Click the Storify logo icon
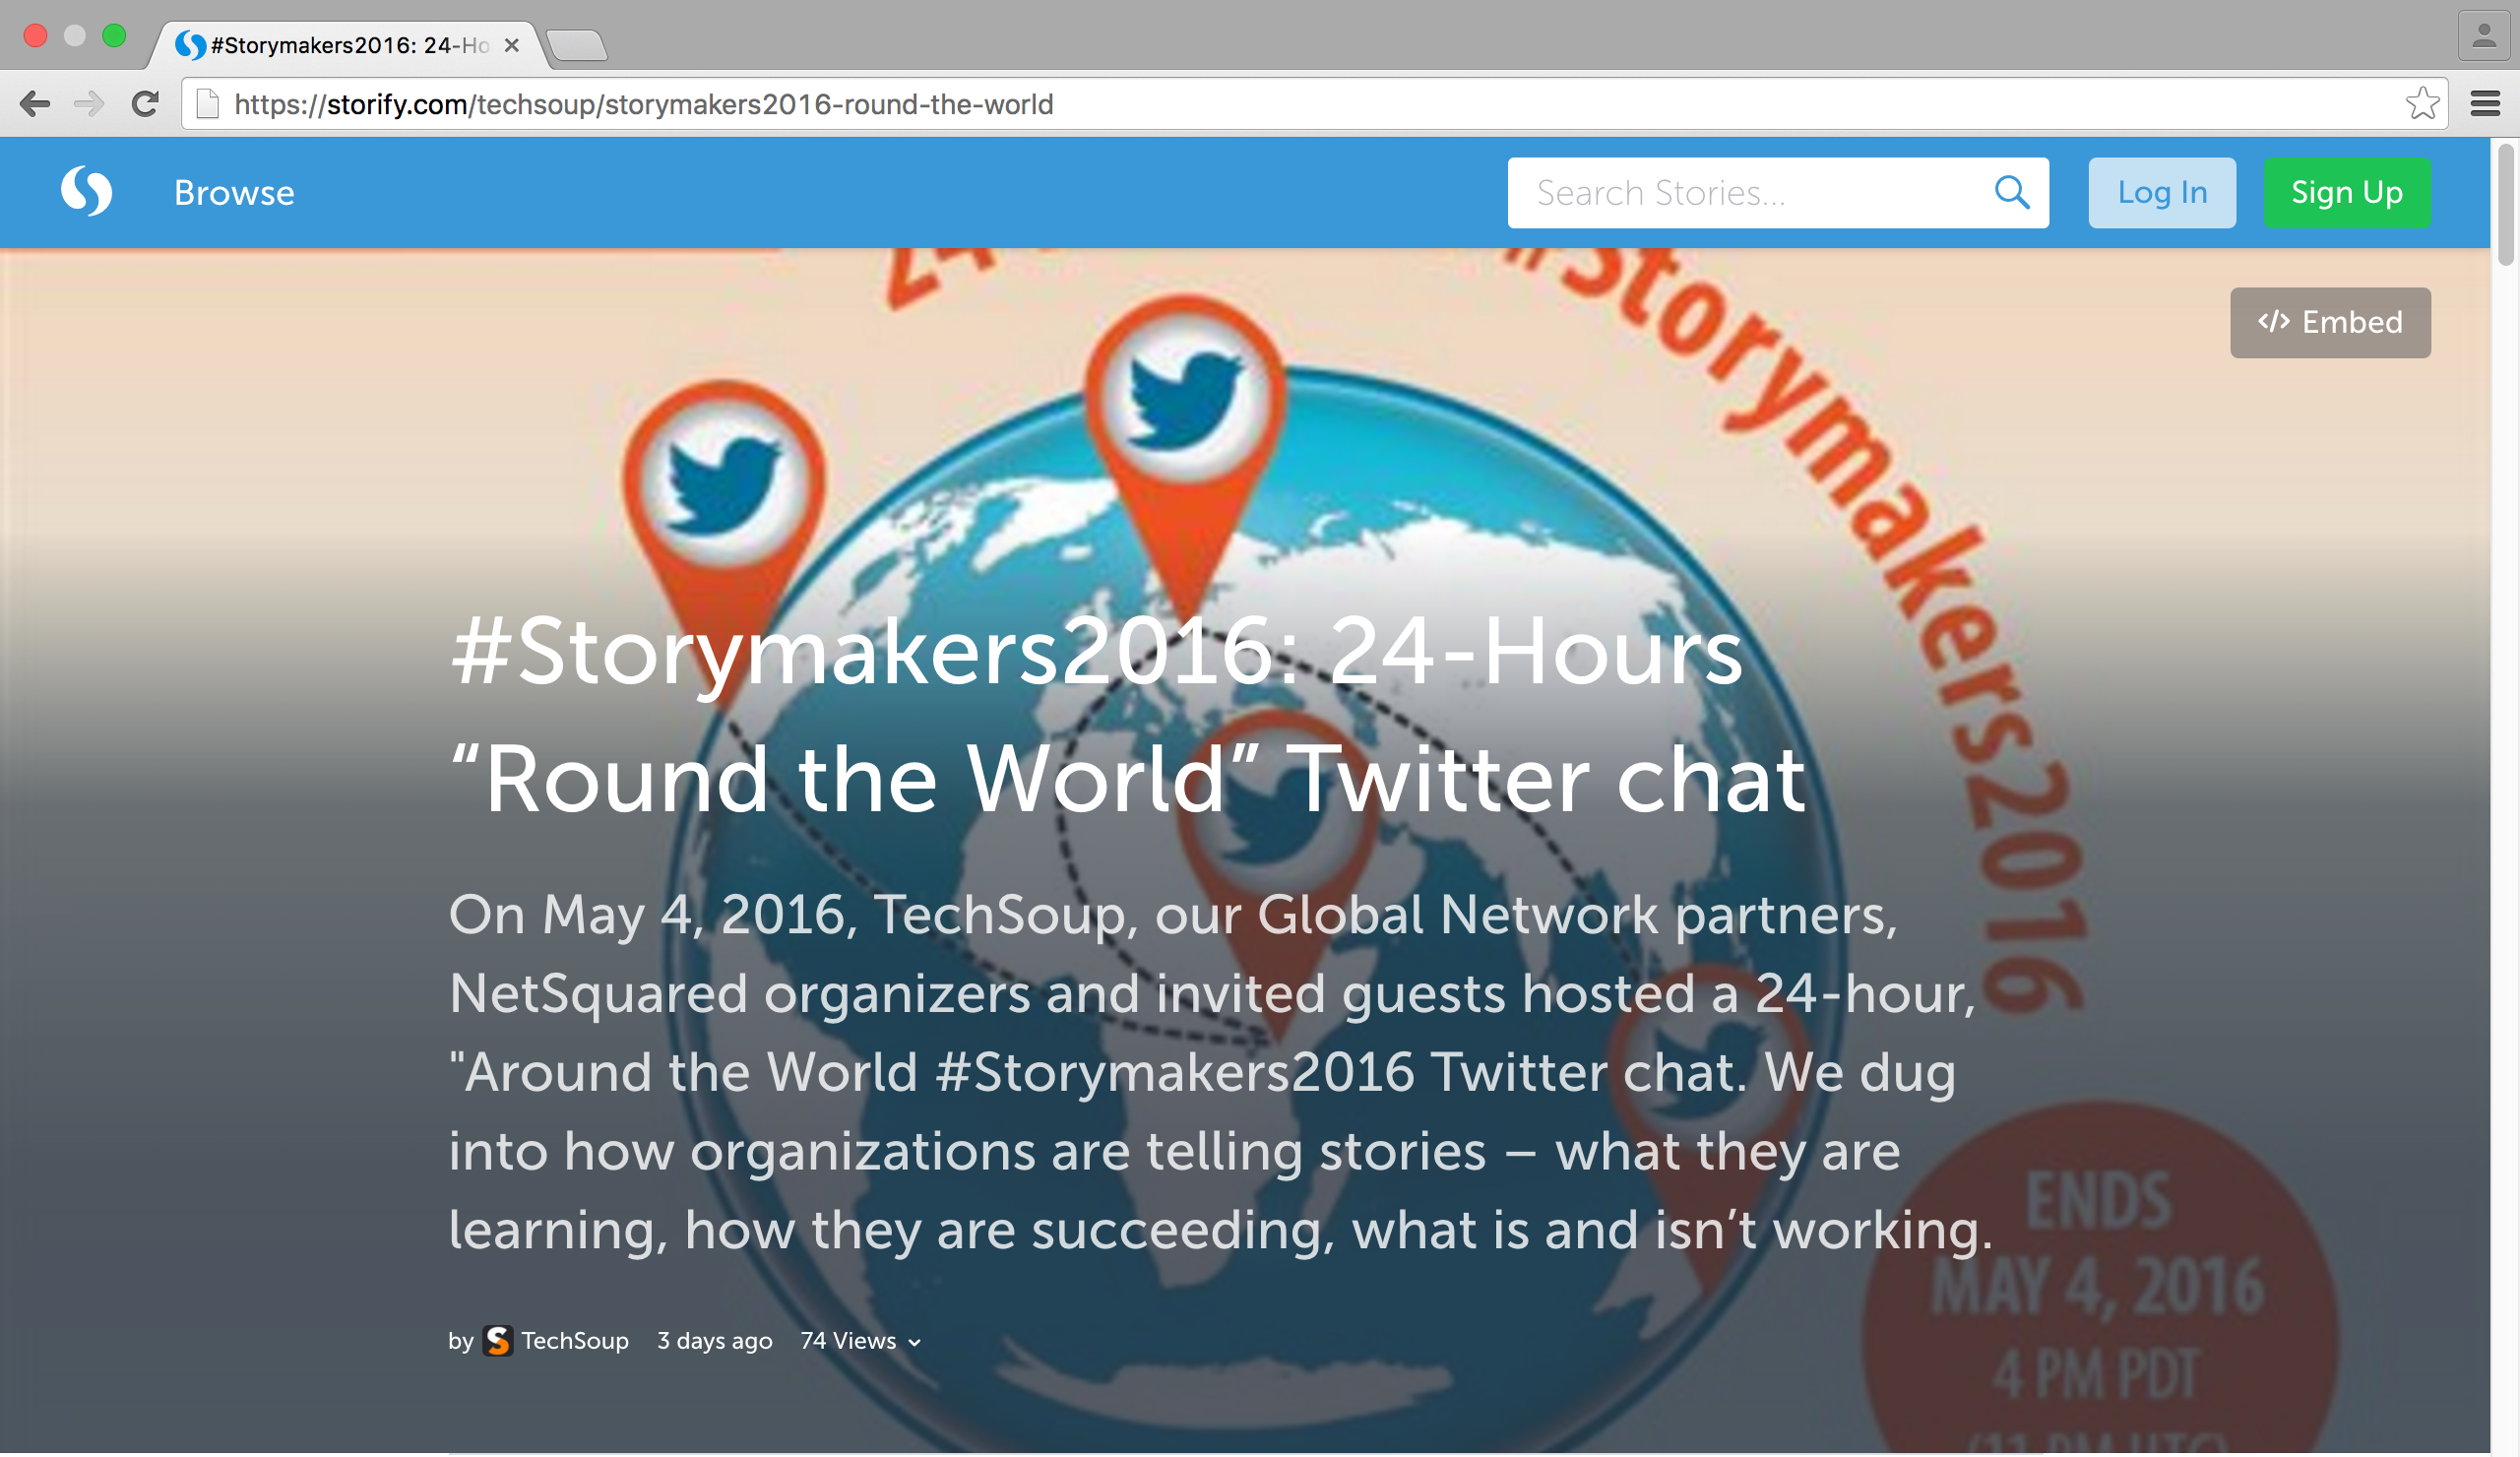This screenshot has width=2520, height=1457. pyautogui.click(x=86, y=191)
